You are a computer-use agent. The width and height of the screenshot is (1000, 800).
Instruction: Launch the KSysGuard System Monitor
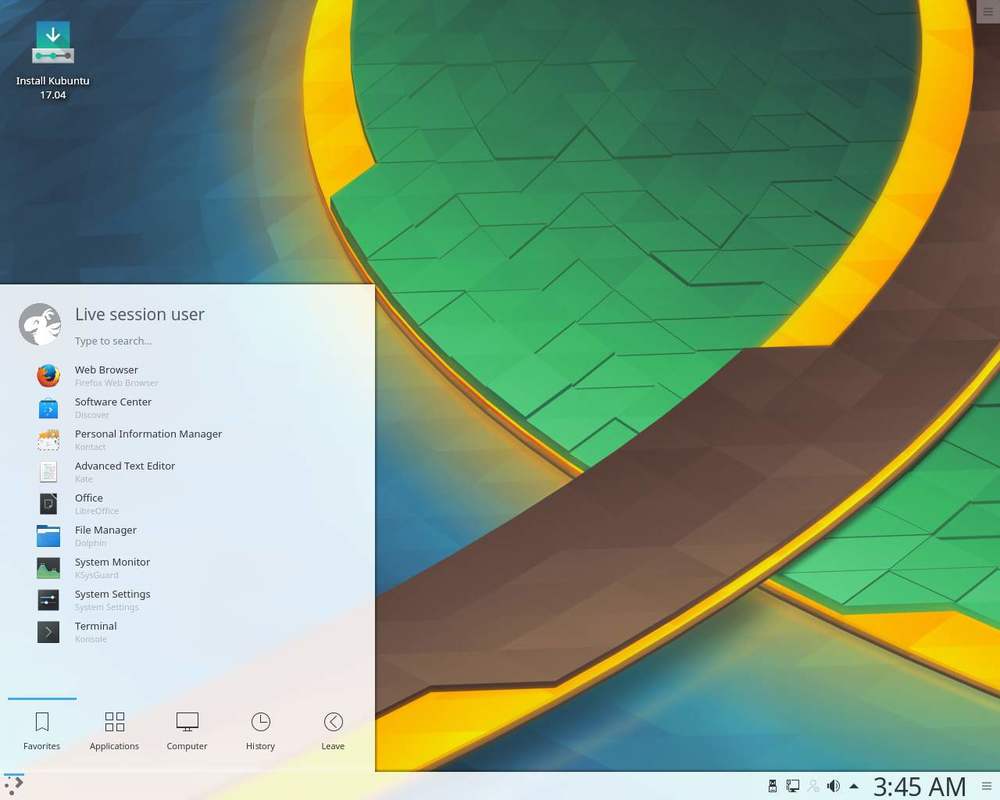(x=112, y=567)
